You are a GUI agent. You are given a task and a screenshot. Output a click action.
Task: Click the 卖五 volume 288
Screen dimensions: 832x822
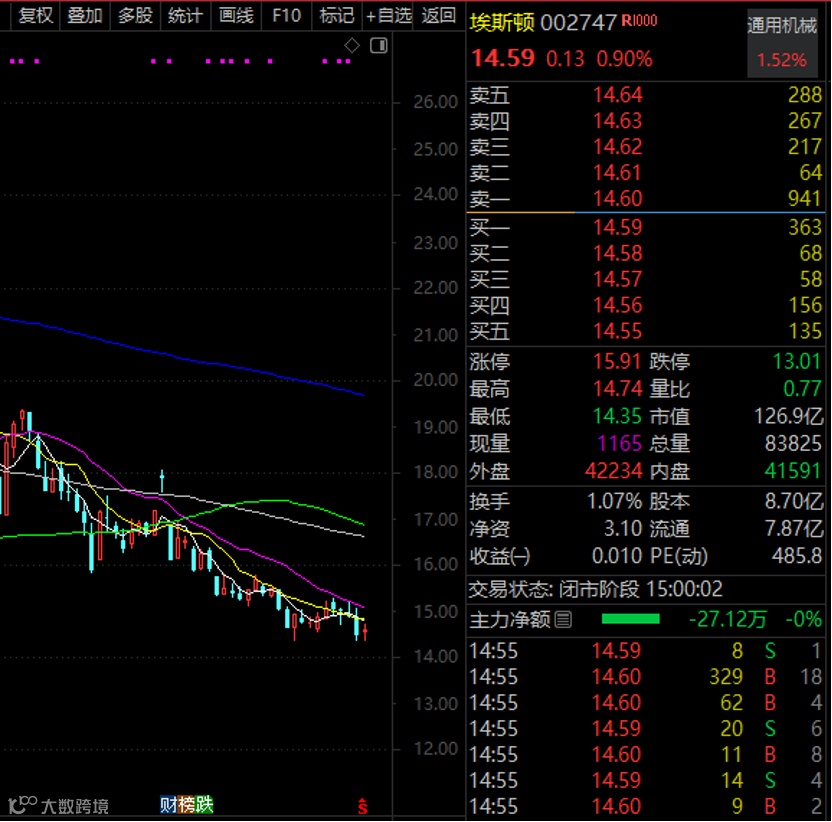[x=804, y=95]
